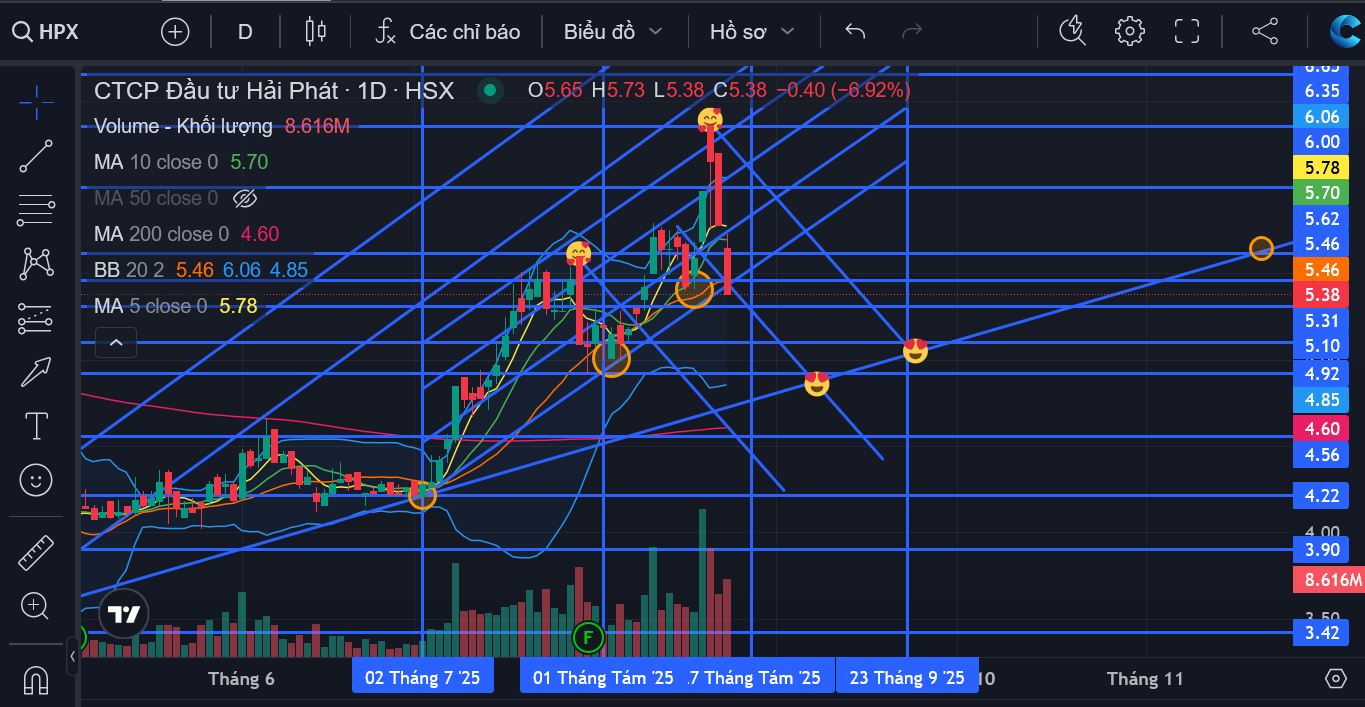Redo the last chart action
This screenshot has height=707, width=1365.
click(x=912, y=32)
